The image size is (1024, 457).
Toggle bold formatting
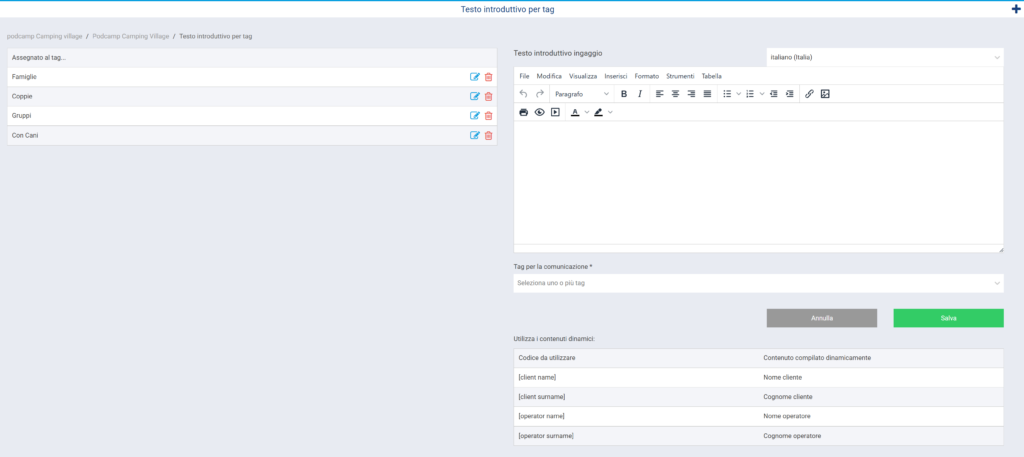click(x=624, y=94)
